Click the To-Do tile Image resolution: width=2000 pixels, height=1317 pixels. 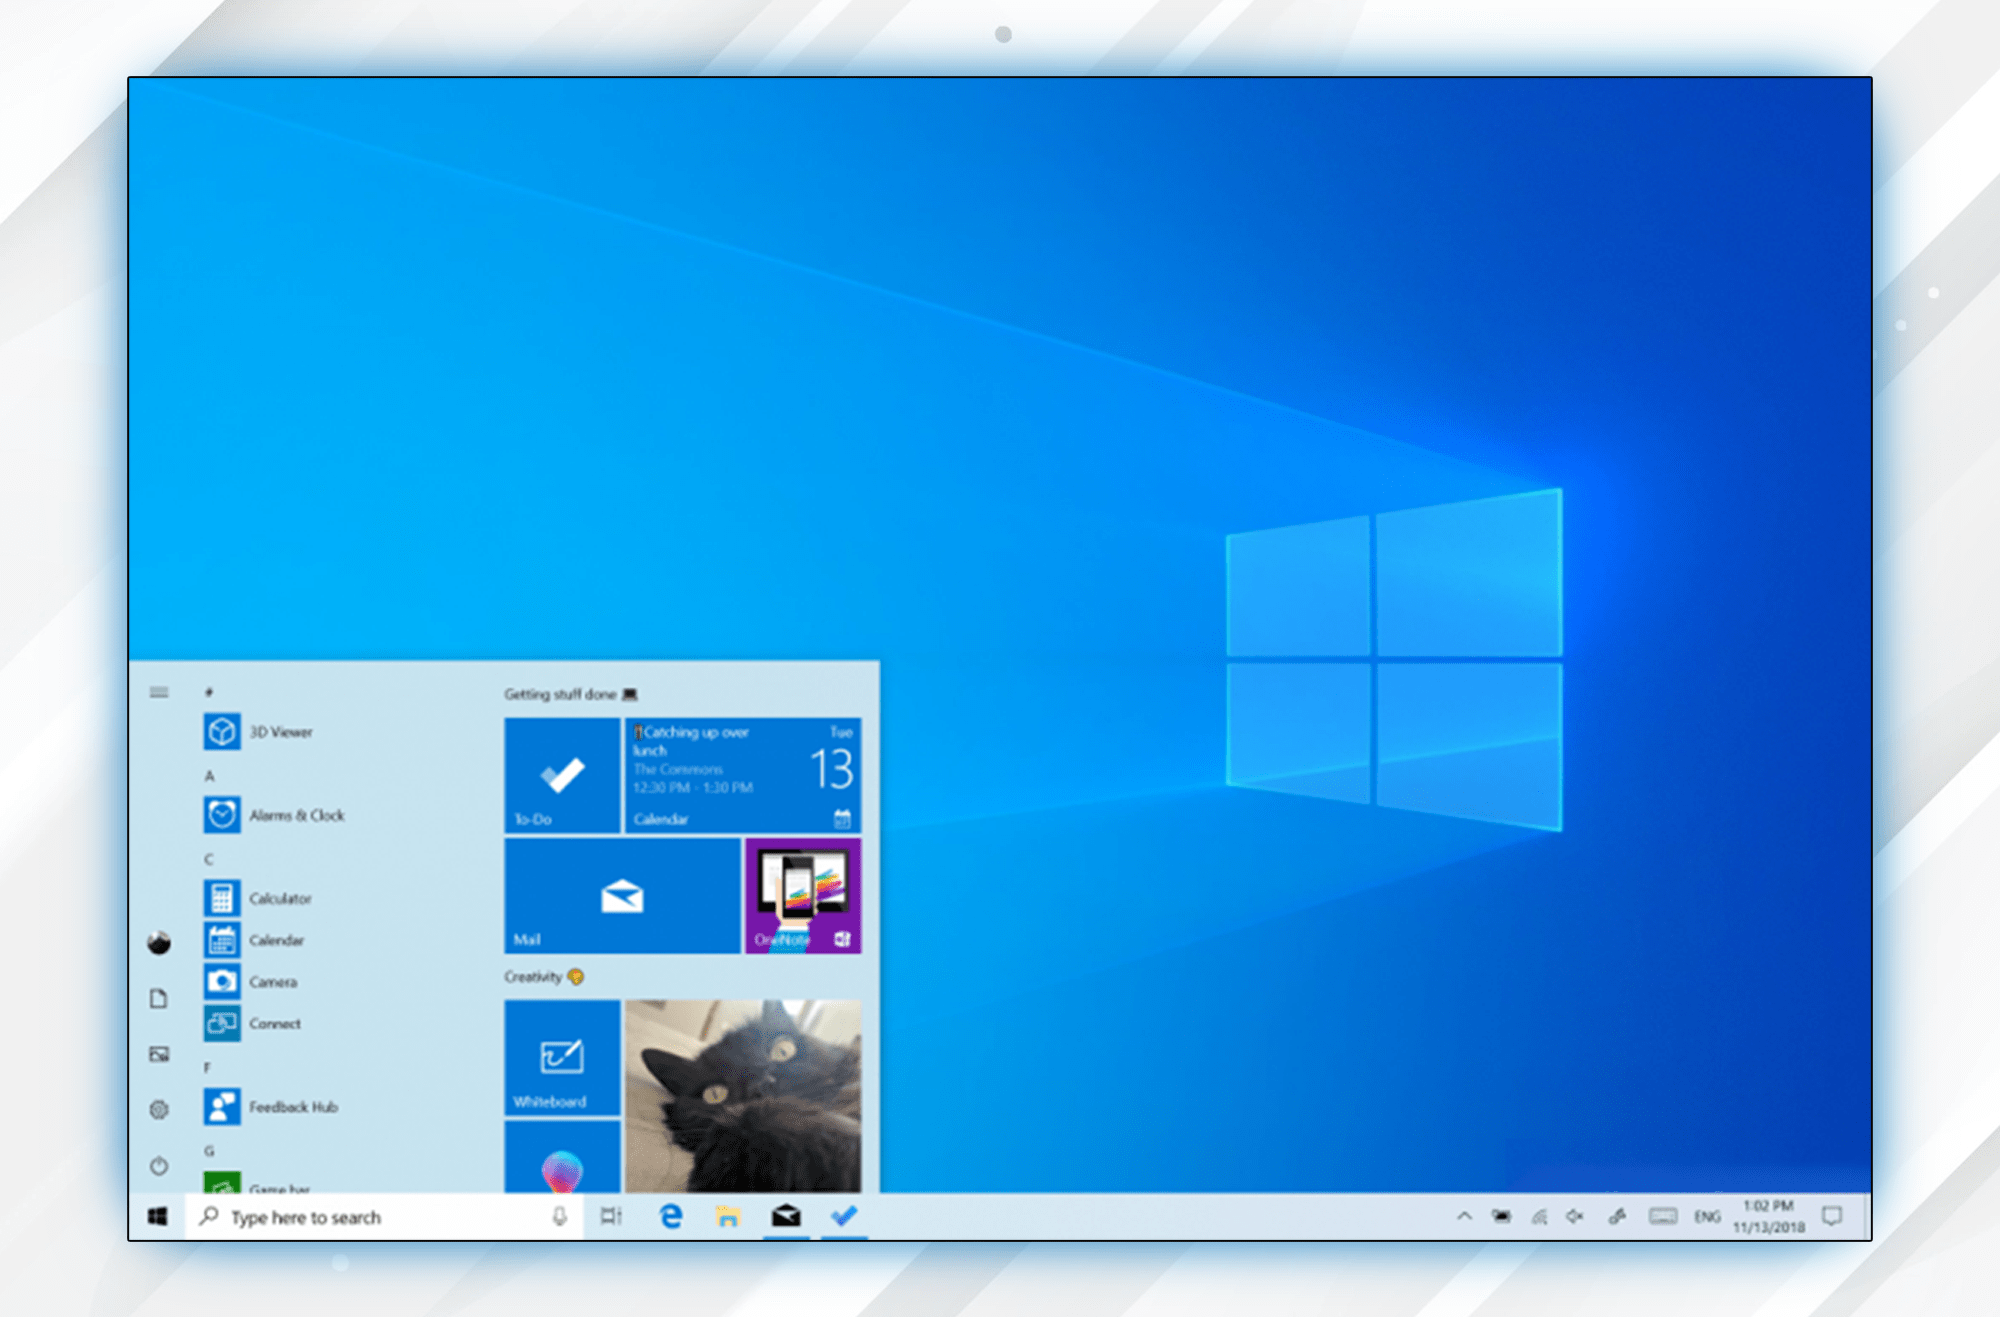point(562,775)
